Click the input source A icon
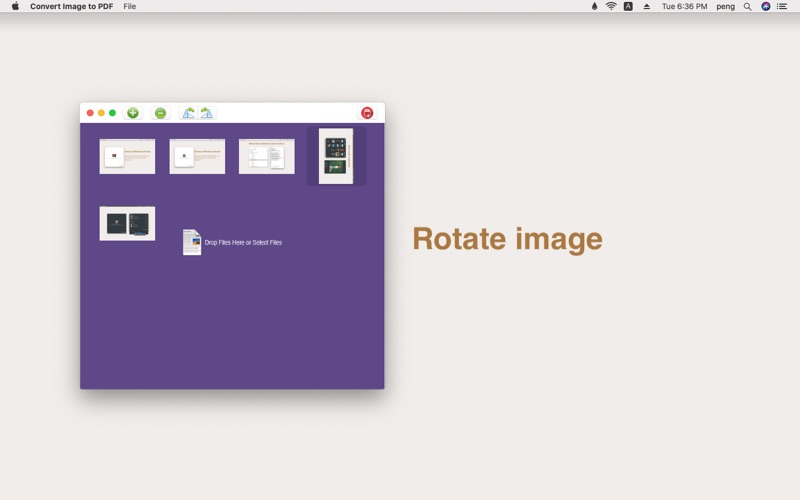 628,6
